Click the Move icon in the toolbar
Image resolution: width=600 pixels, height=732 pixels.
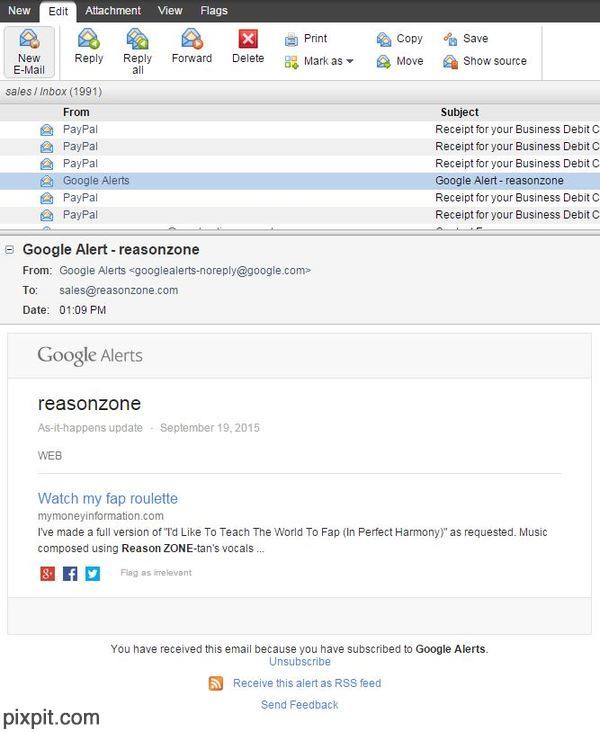point(384,62)
